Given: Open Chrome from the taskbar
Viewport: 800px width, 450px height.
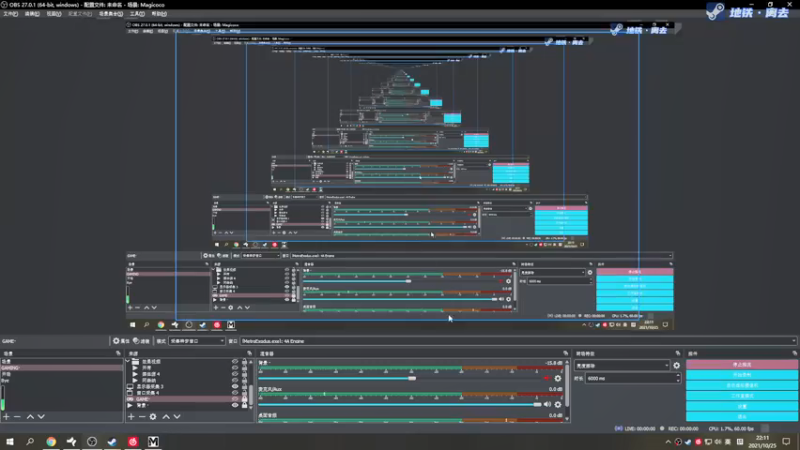Looking at the screenshot, I should (x=51, y=442).
